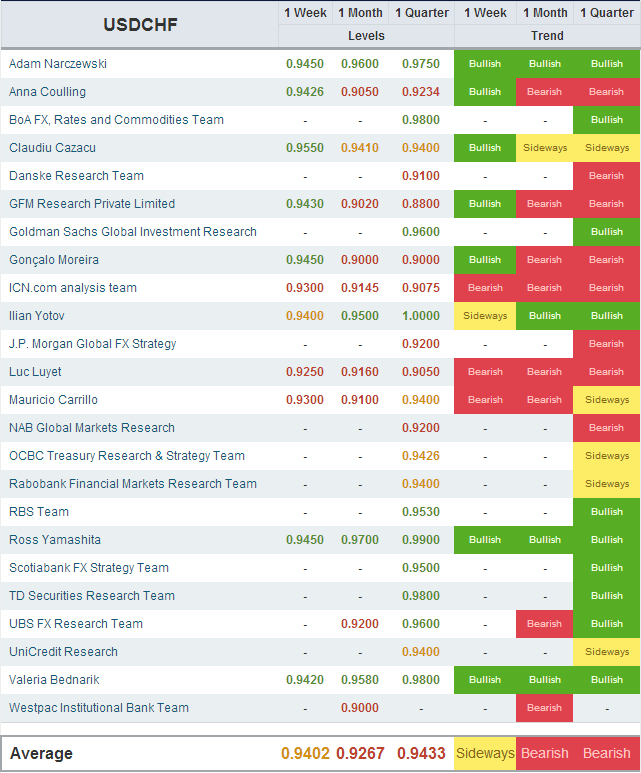
Task: Select ICN.com analysis team row
Action: [x=320, y=288]
